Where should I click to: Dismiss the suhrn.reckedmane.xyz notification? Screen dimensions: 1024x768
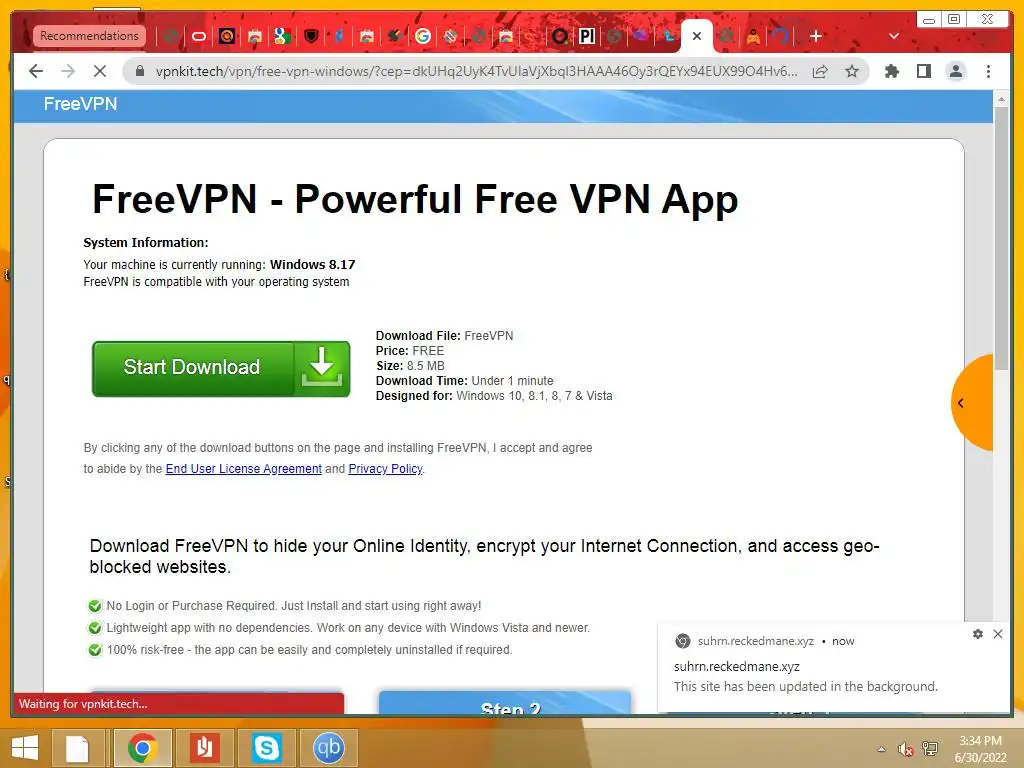[998, 634]
